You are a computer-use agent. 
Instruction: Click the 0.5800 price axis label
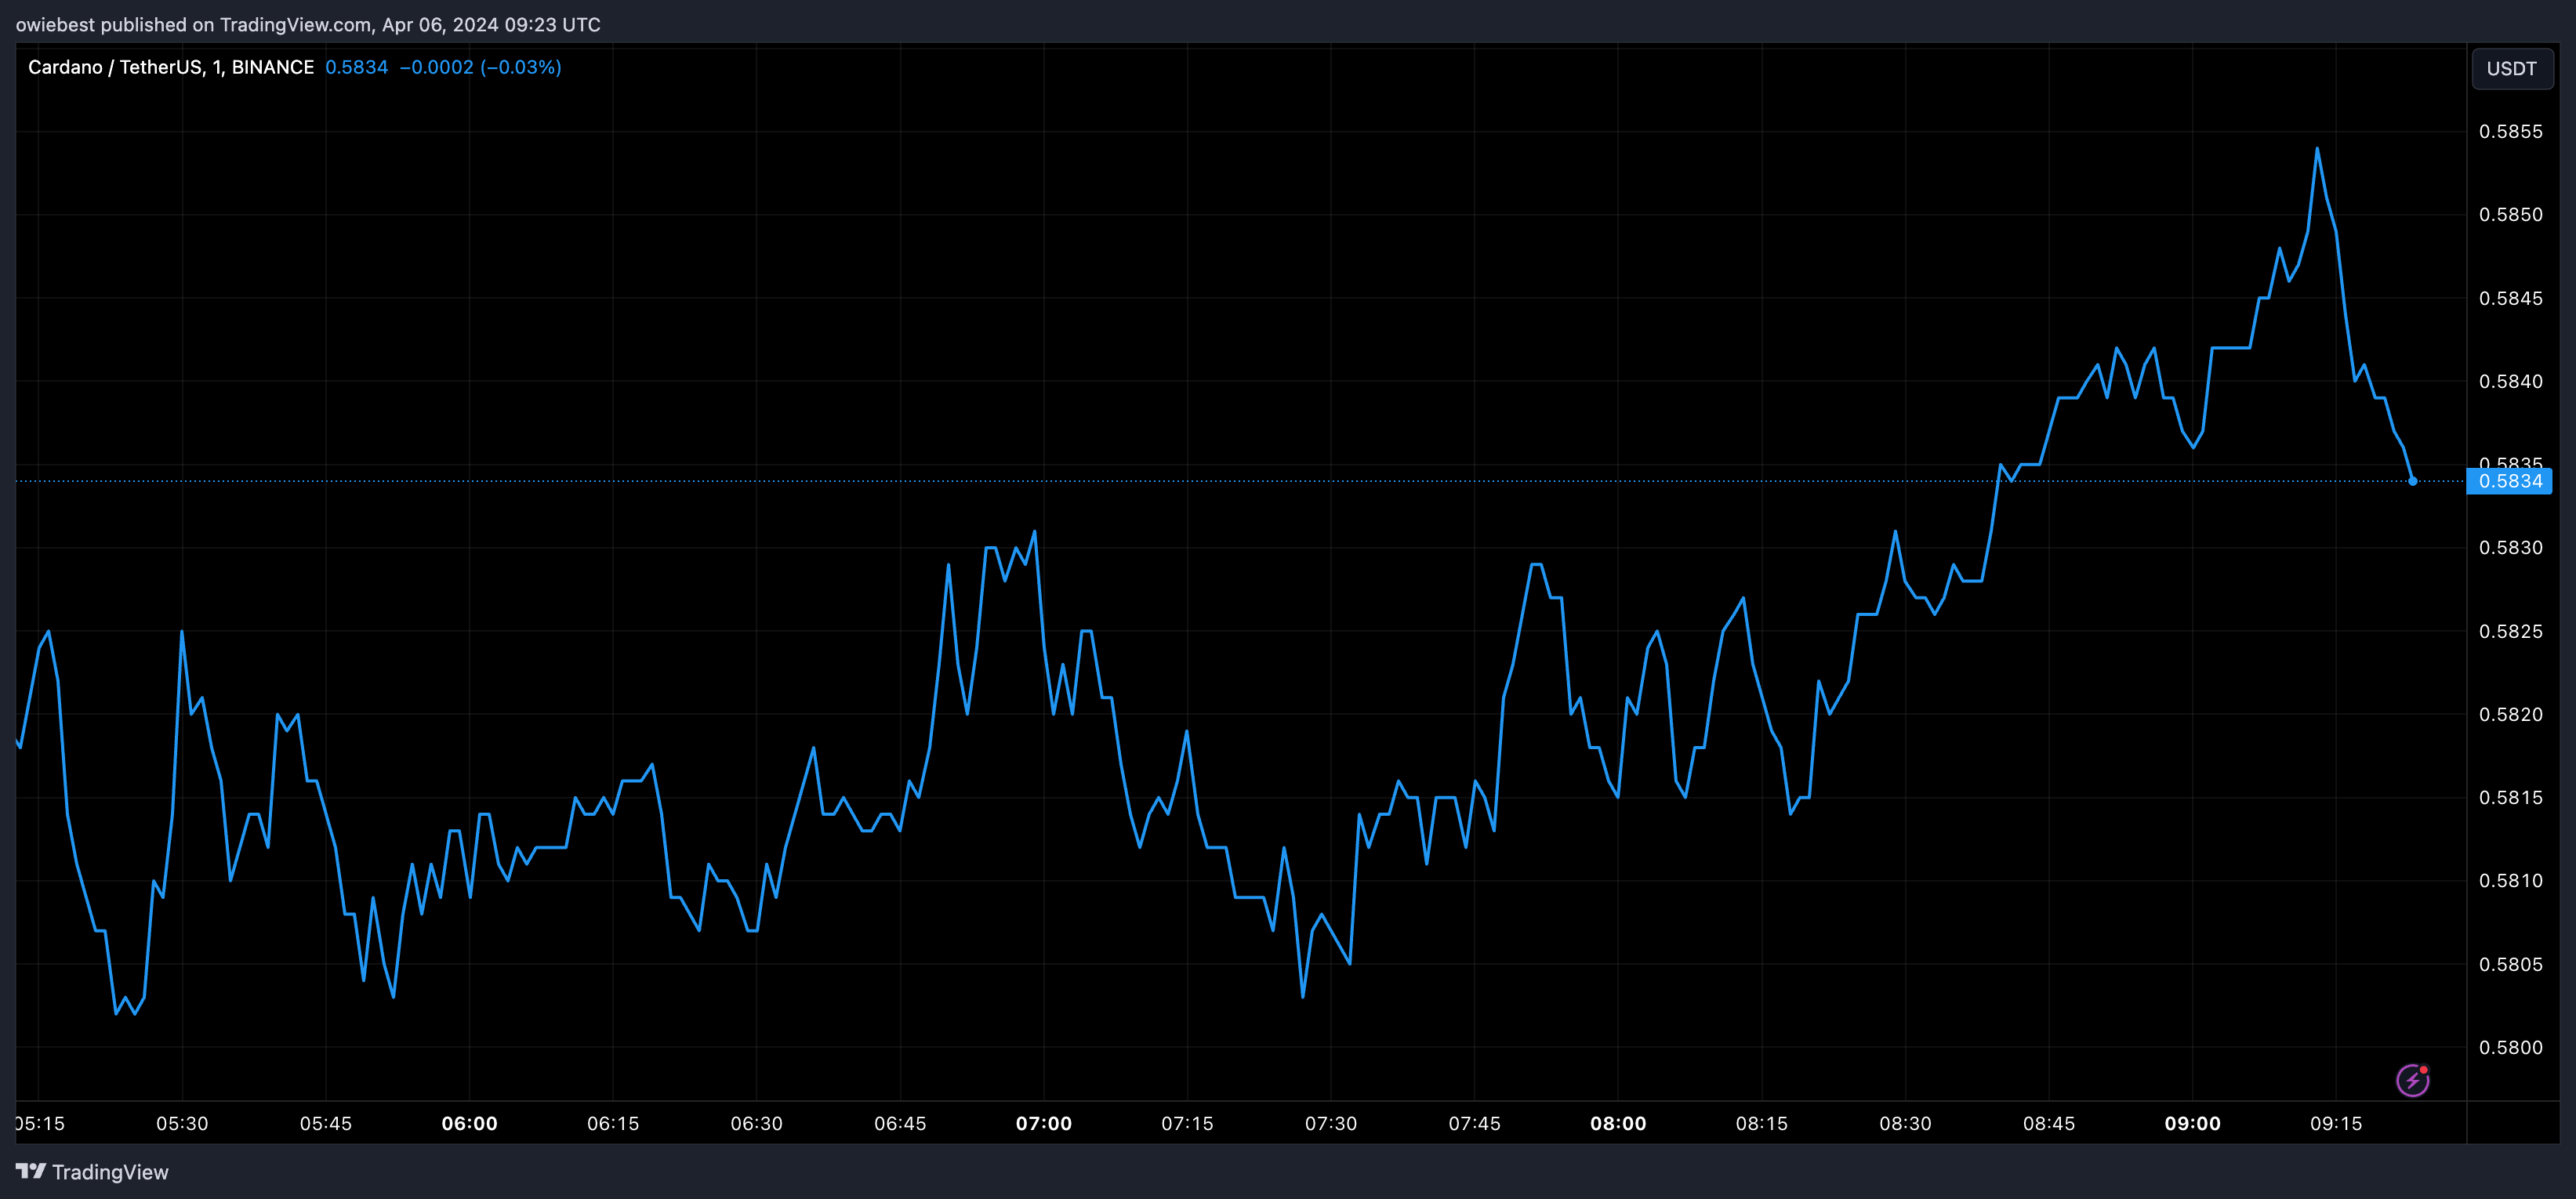2510,1047
